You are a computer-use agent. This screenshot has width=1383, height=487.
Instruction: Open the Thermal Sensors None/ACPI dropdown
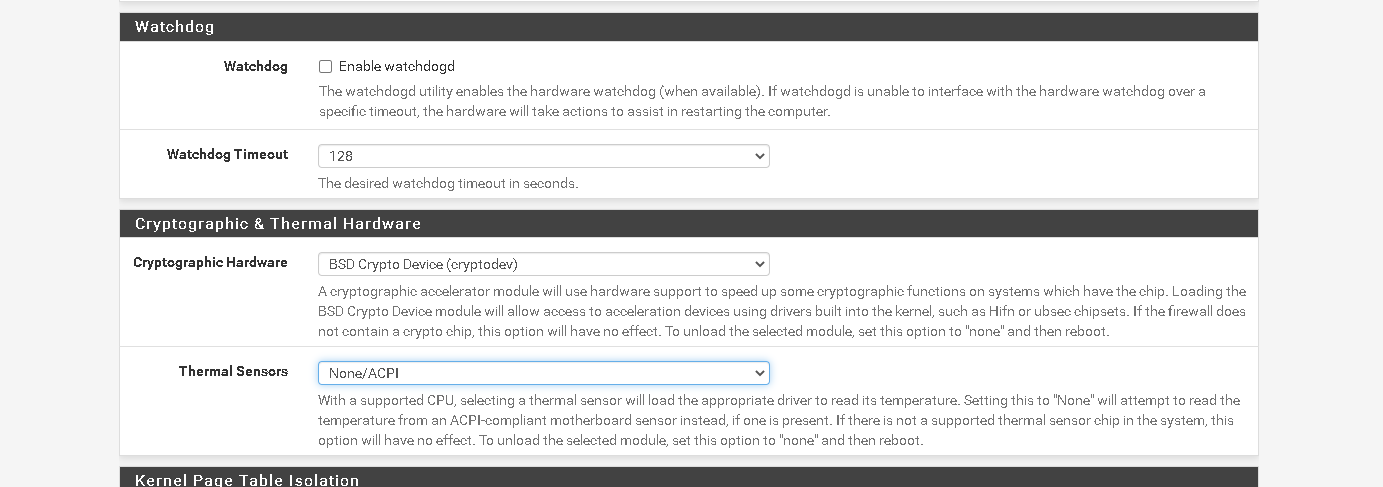(x=544, y=373)
